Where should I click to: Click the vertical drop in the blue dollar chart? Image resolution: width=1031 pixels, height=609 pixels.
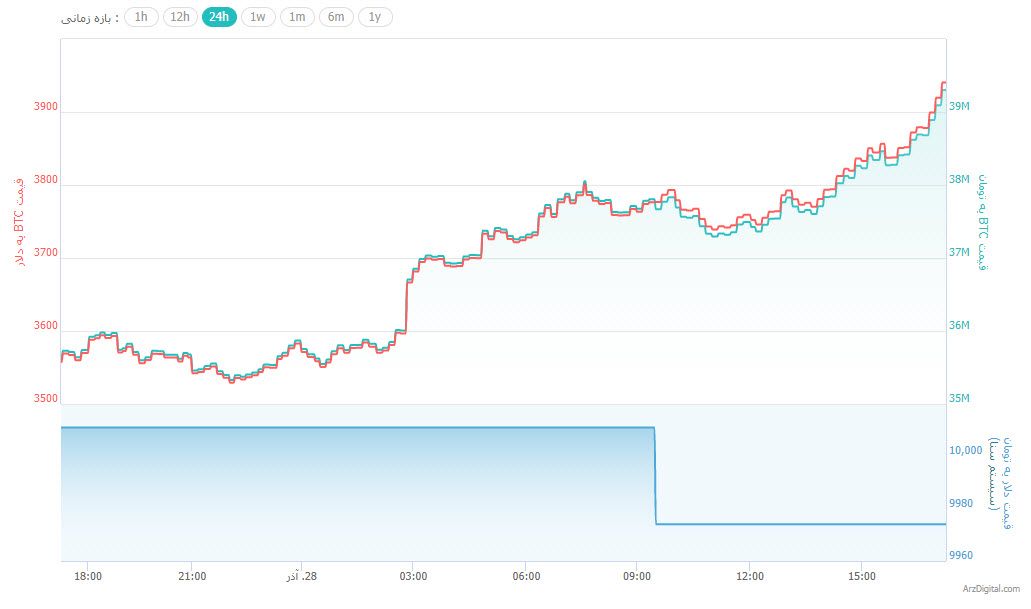point(655,476)
